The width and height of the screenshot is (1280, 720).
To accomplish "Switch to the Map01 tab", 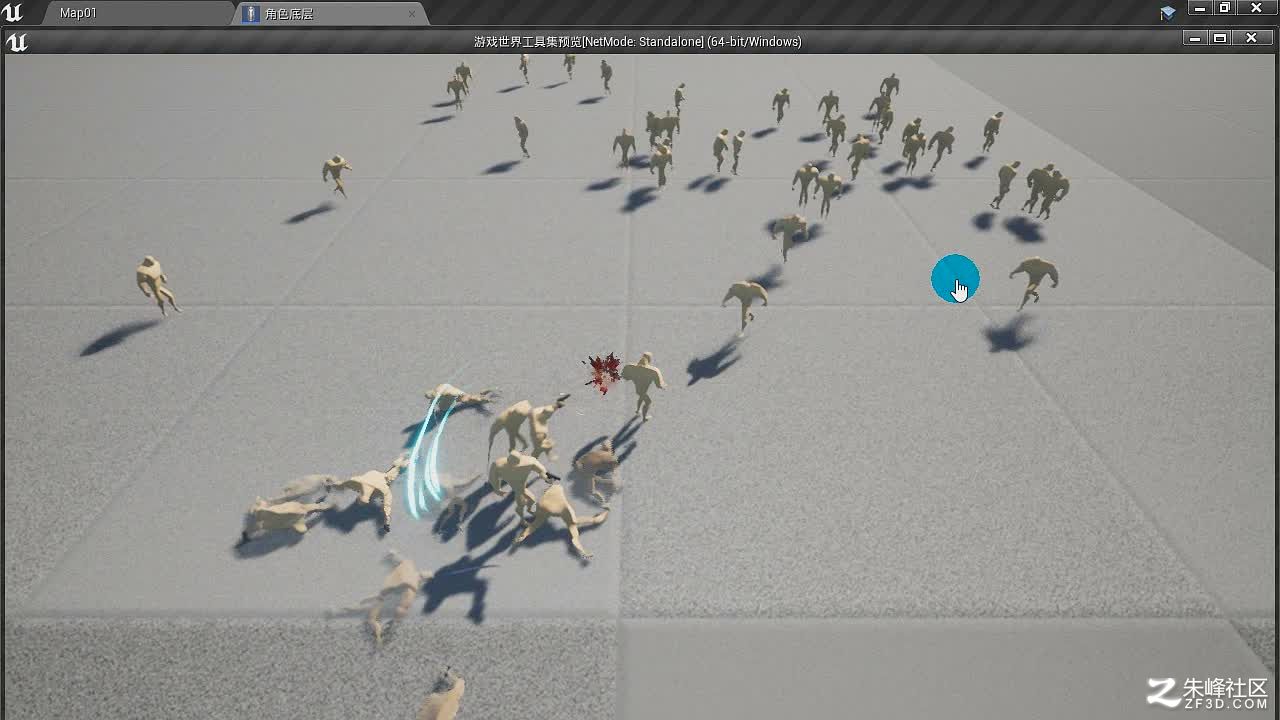I will click(x=137, y=13).
